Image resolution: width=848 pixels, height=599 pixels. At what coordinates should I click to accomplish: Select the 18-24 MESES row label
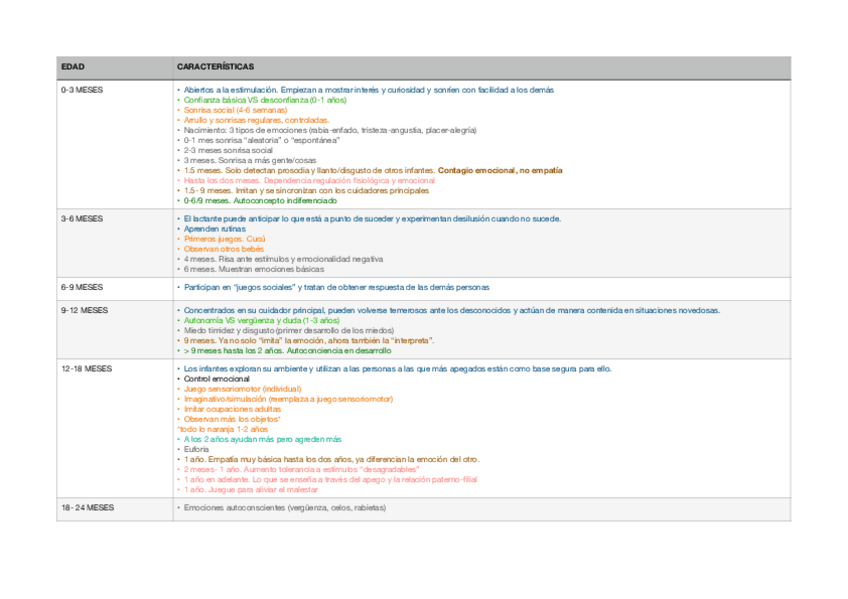88,508
